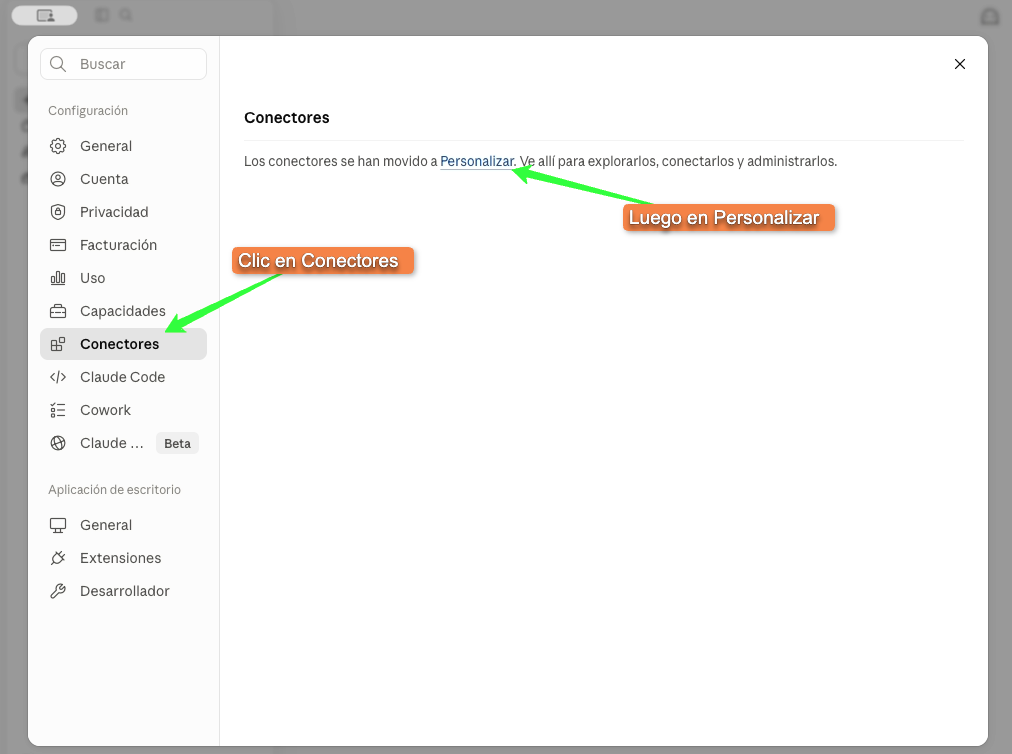
Task: Show the Uso section
Action: (123, 278)
